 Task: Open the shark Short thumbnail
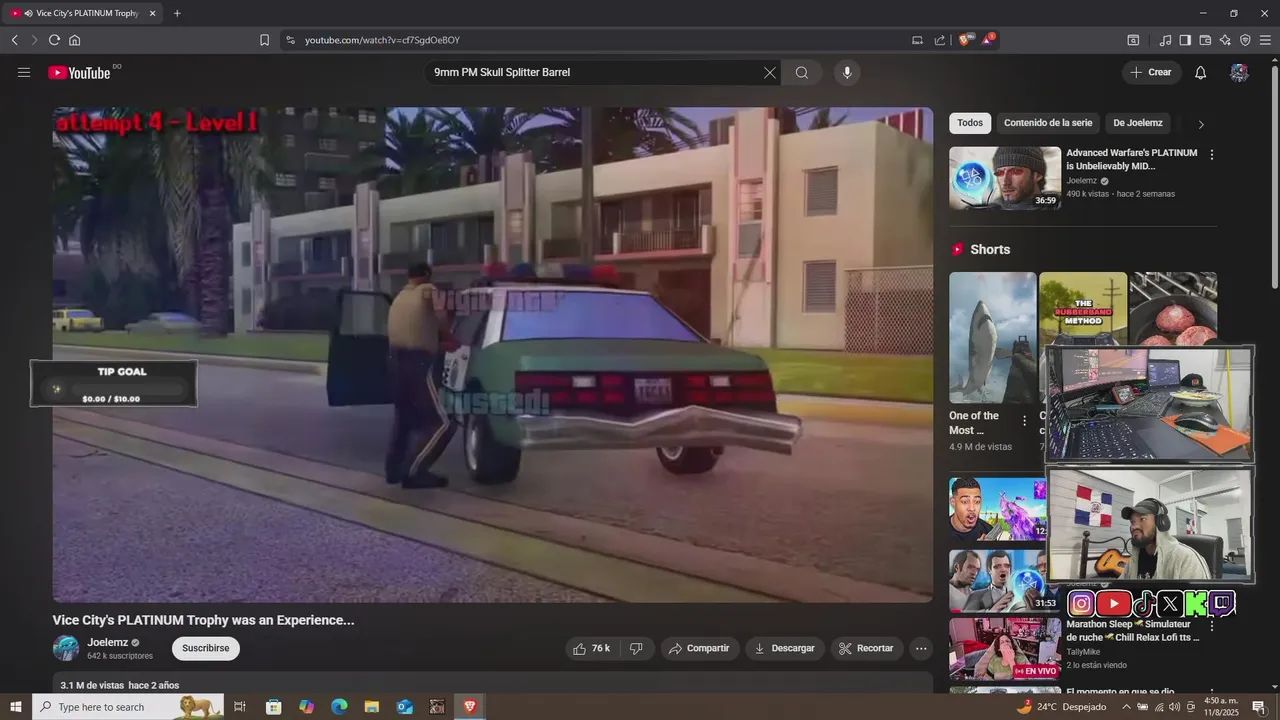point(993,337)
